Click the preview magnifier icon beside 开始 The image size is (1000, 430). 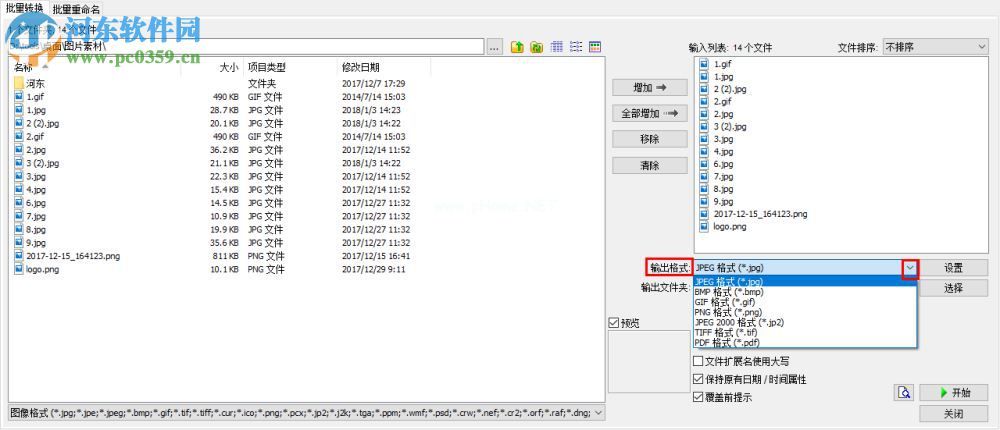[x=904, y=392]
